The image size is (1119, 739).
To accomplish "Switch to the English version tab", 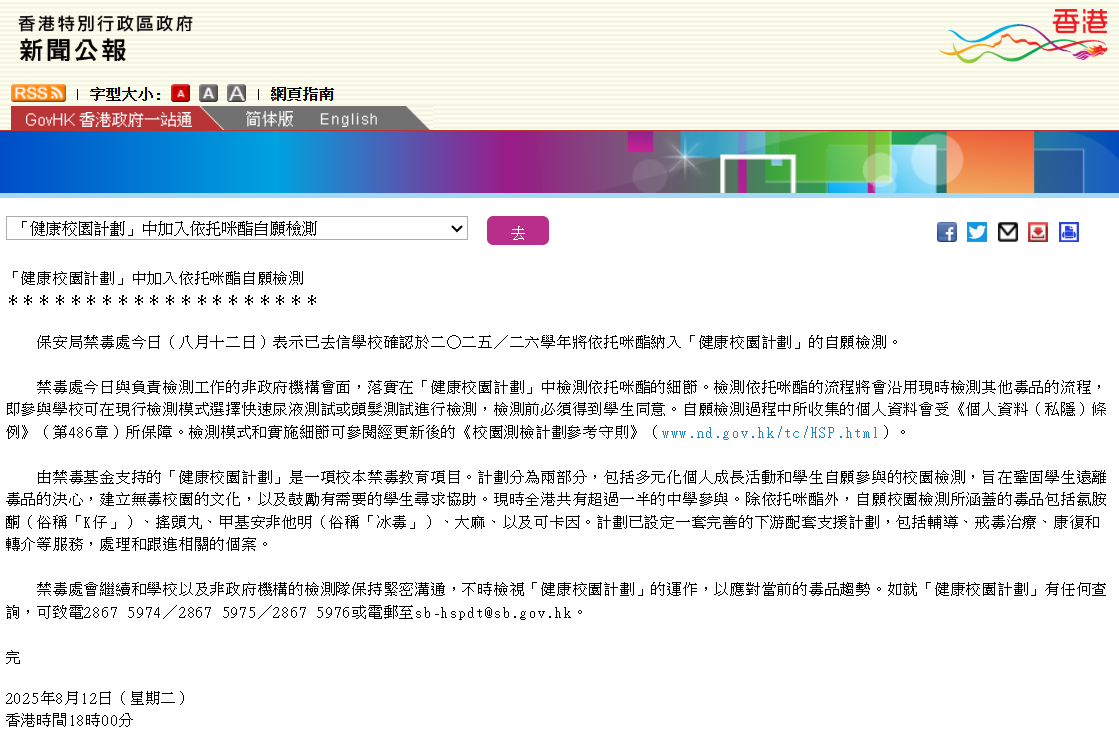I will (x=349, y=119).
